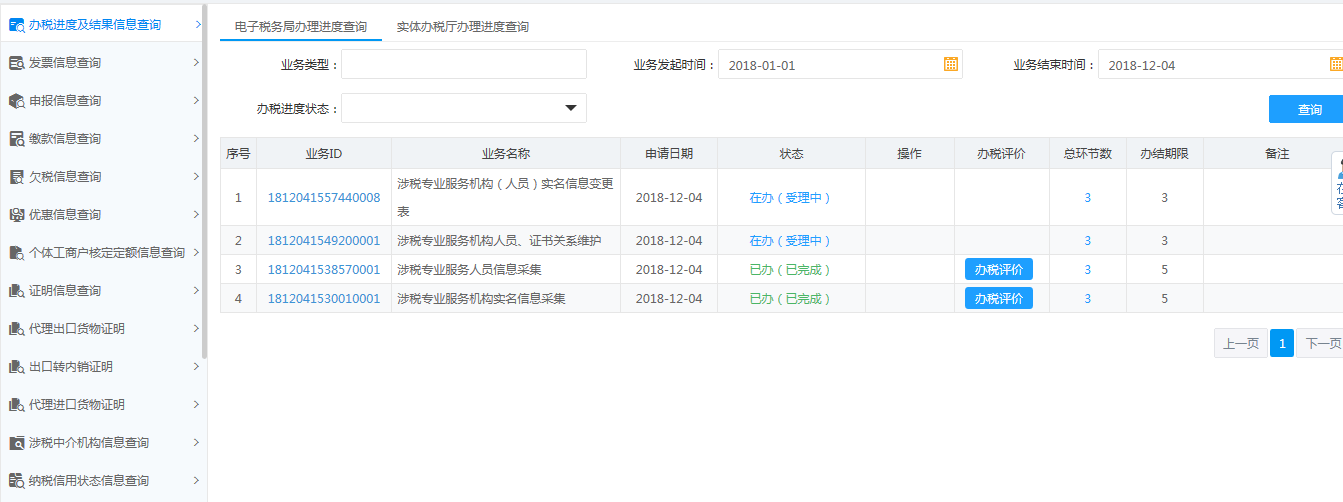Open calendar picker for 业务发起时间
The height and width of the screenshot is (502, 1343).
[x=951, y=64]
